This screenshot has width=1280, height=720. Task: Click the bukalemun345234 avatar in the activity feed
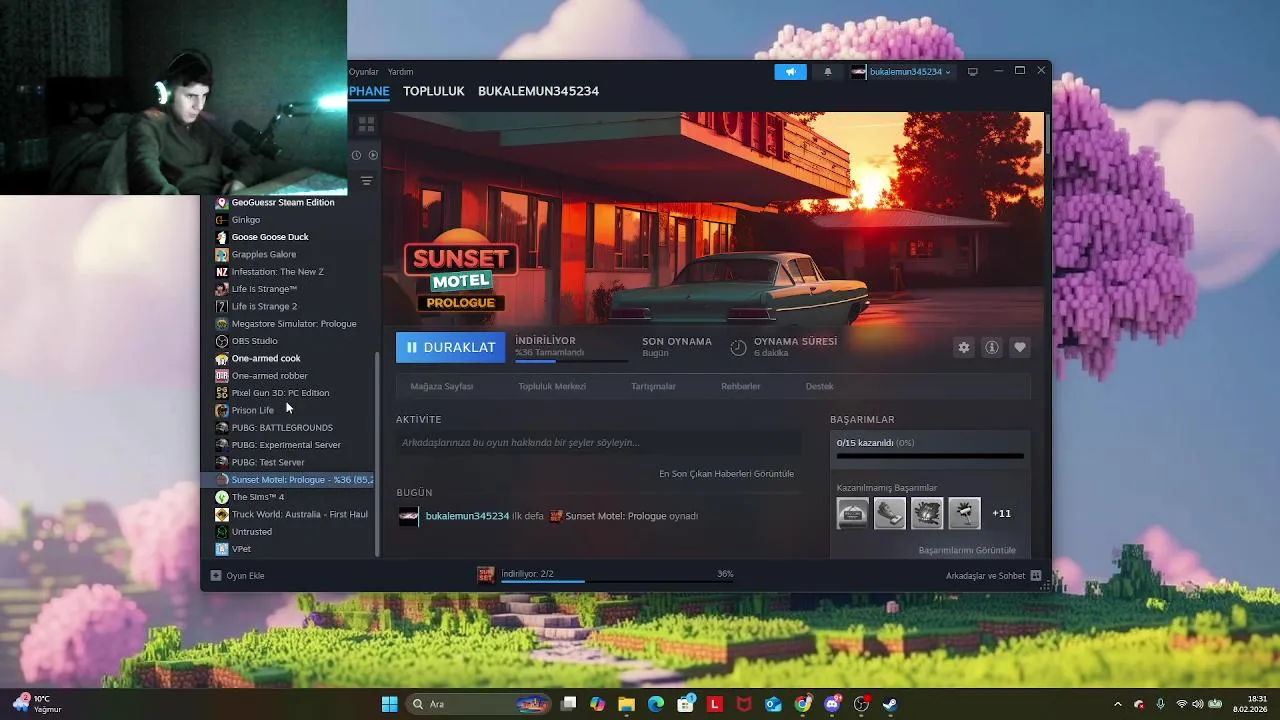click(408, 516)
